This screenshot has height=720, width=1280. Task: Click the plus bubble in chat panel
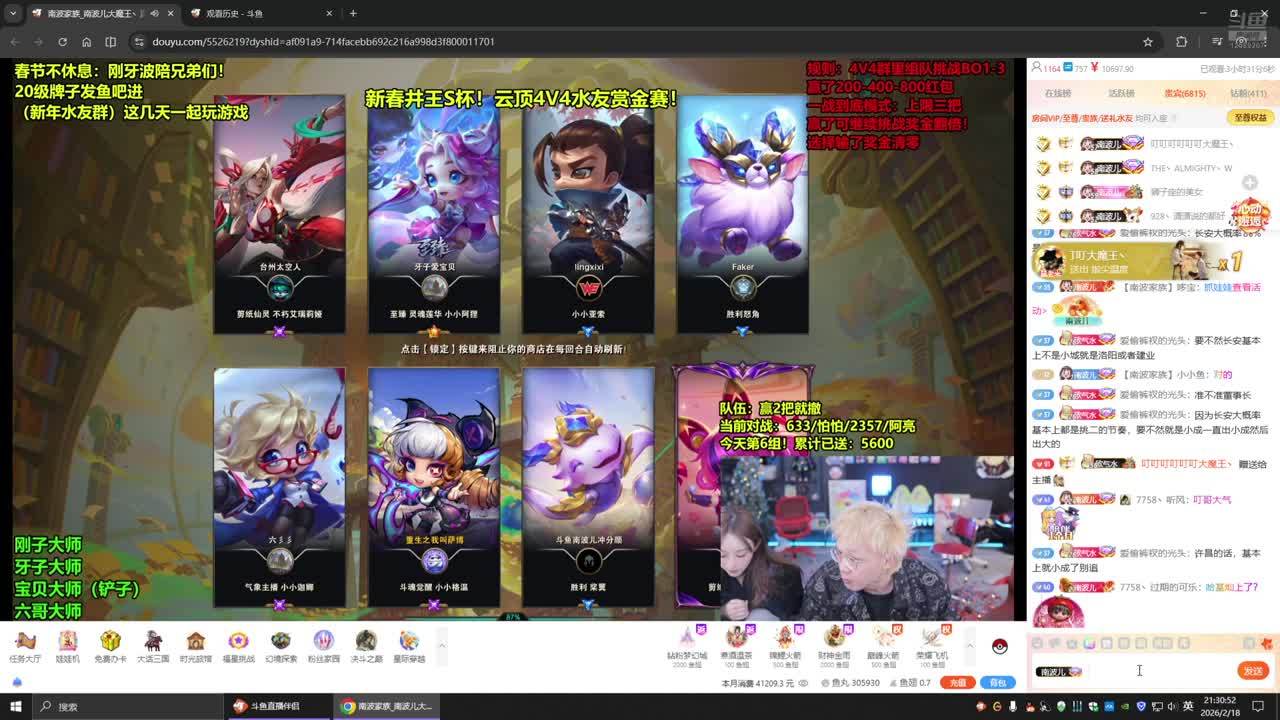pyautogui.click(x=1250, y=183)
